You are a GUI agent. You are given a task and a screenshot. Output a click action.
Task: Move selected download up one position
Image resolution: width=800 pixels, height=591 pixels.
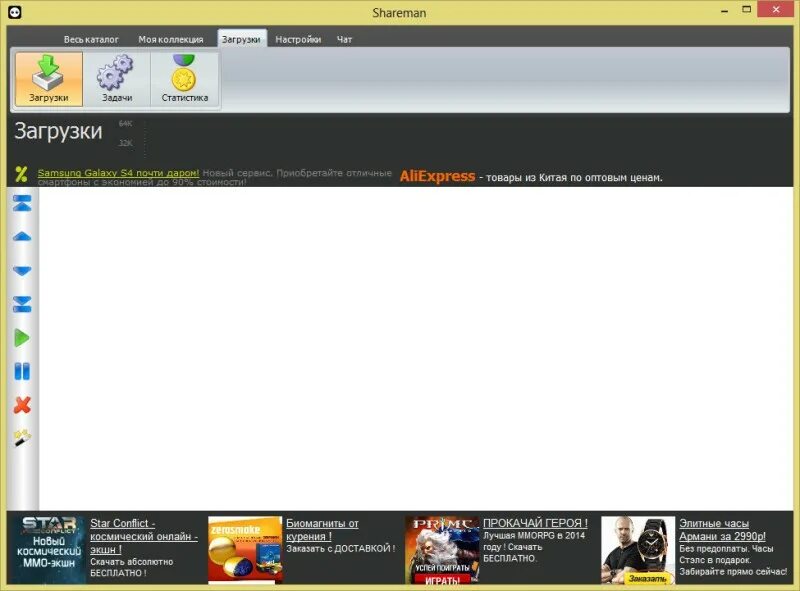(22, 236)
